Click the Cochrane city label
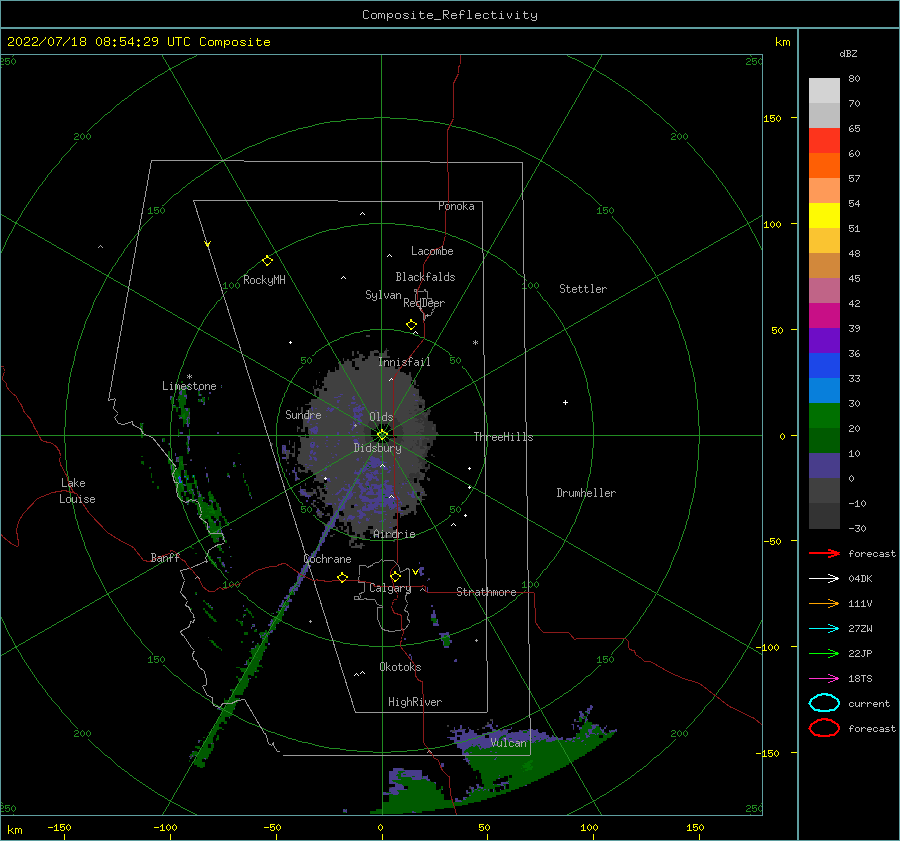This screenshot has width=900, height=841. coord(327,559)
